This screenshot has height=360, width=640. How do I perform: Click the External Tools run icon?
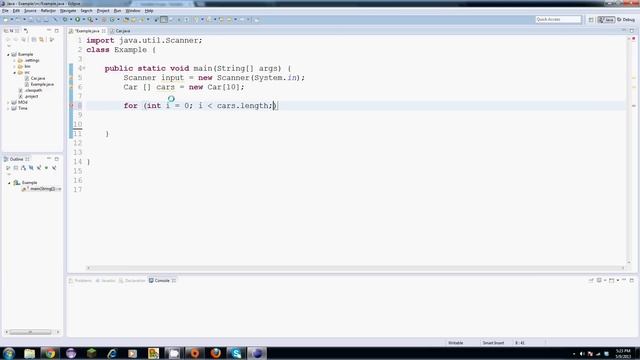[x=90, y=19]
